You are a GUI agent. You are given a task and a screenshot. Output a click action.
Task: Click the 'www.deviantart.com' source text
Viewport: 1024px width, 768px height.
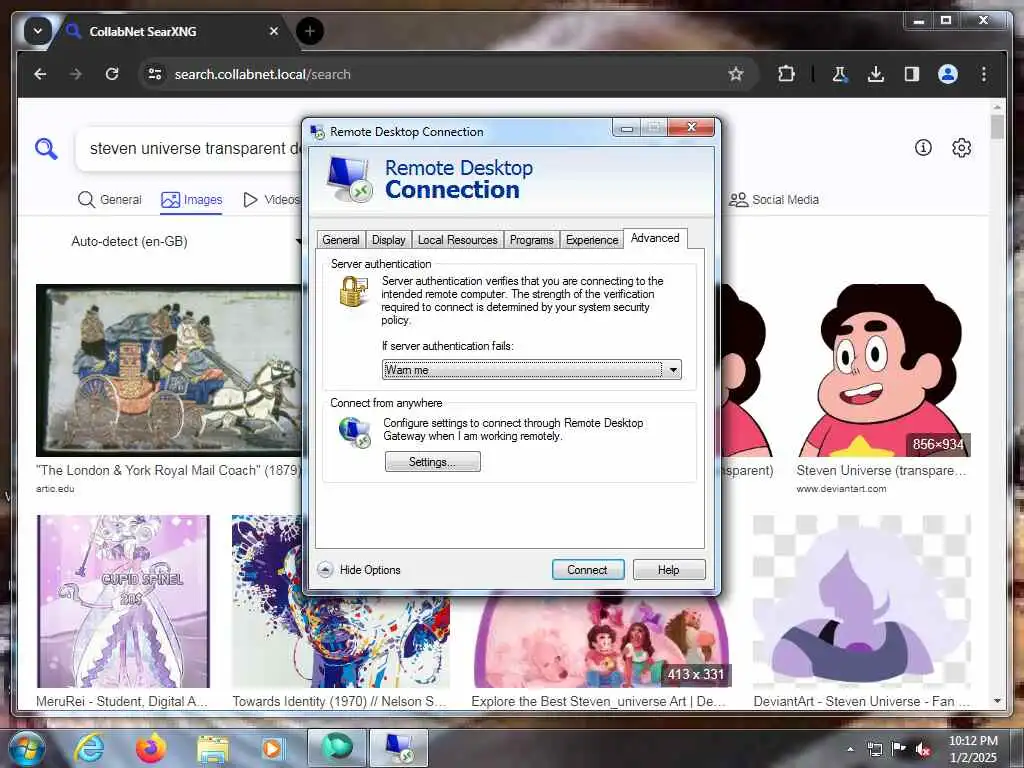point(841,488)
